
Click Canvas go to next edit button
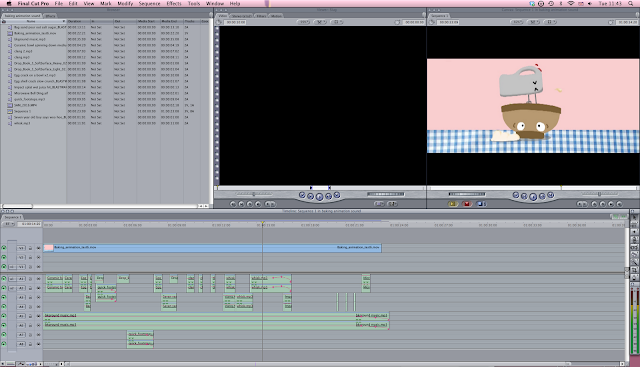[551, 195]
